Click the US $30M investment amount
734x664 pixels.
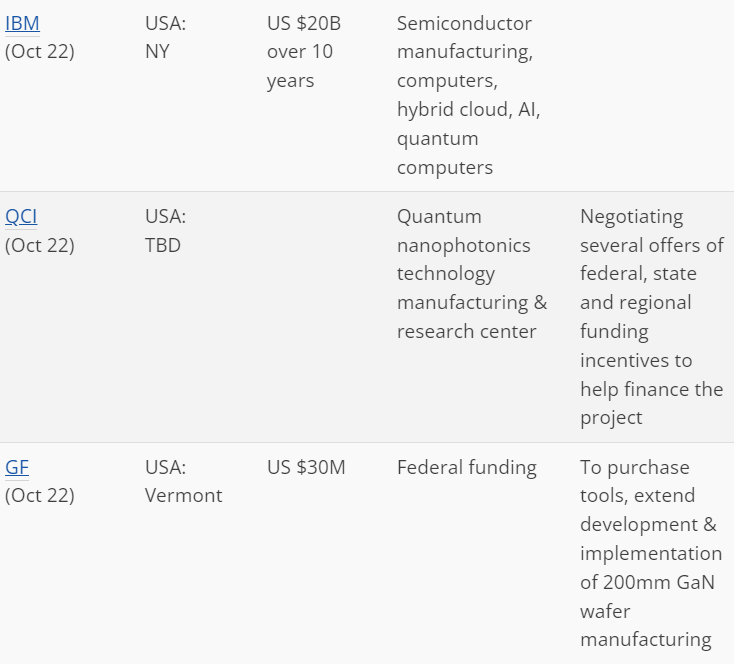pos(306,467)
